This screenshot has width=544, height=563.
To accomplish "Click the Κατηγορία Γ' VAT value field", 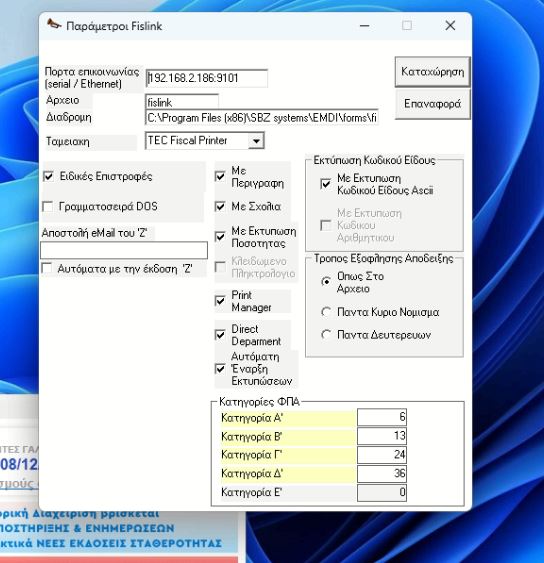I will [x=382, y=455].
